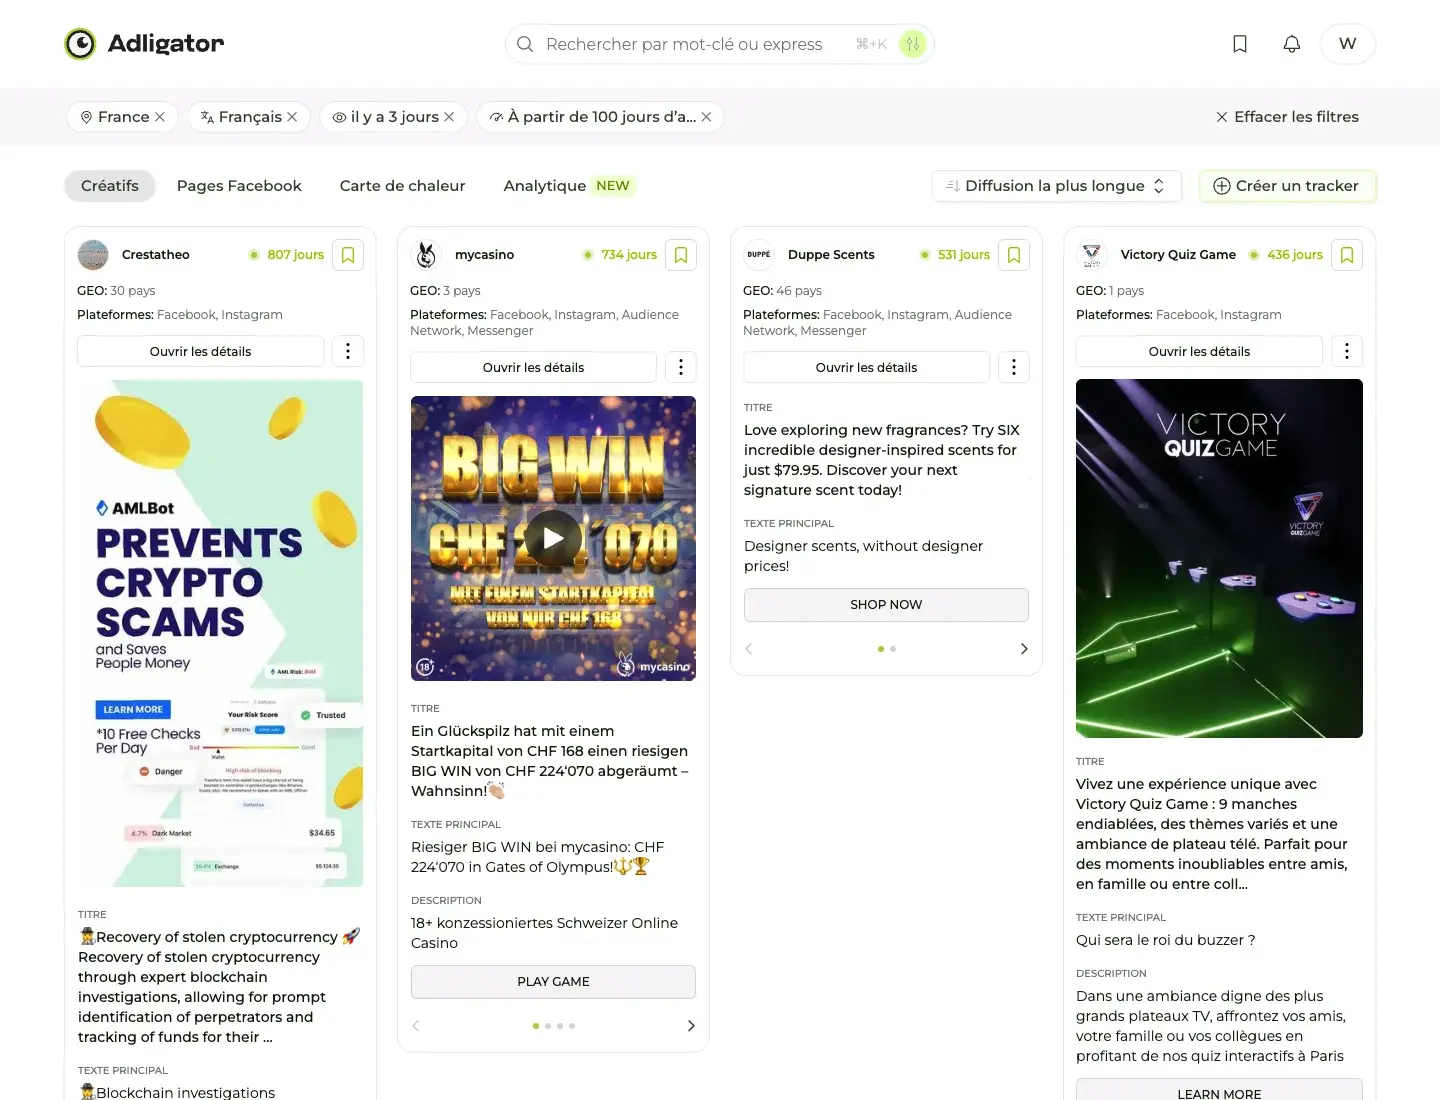This screenshot has width=1440, height=1100.
Task: Click the search magnifier icon
Action: tap(525, 44)
